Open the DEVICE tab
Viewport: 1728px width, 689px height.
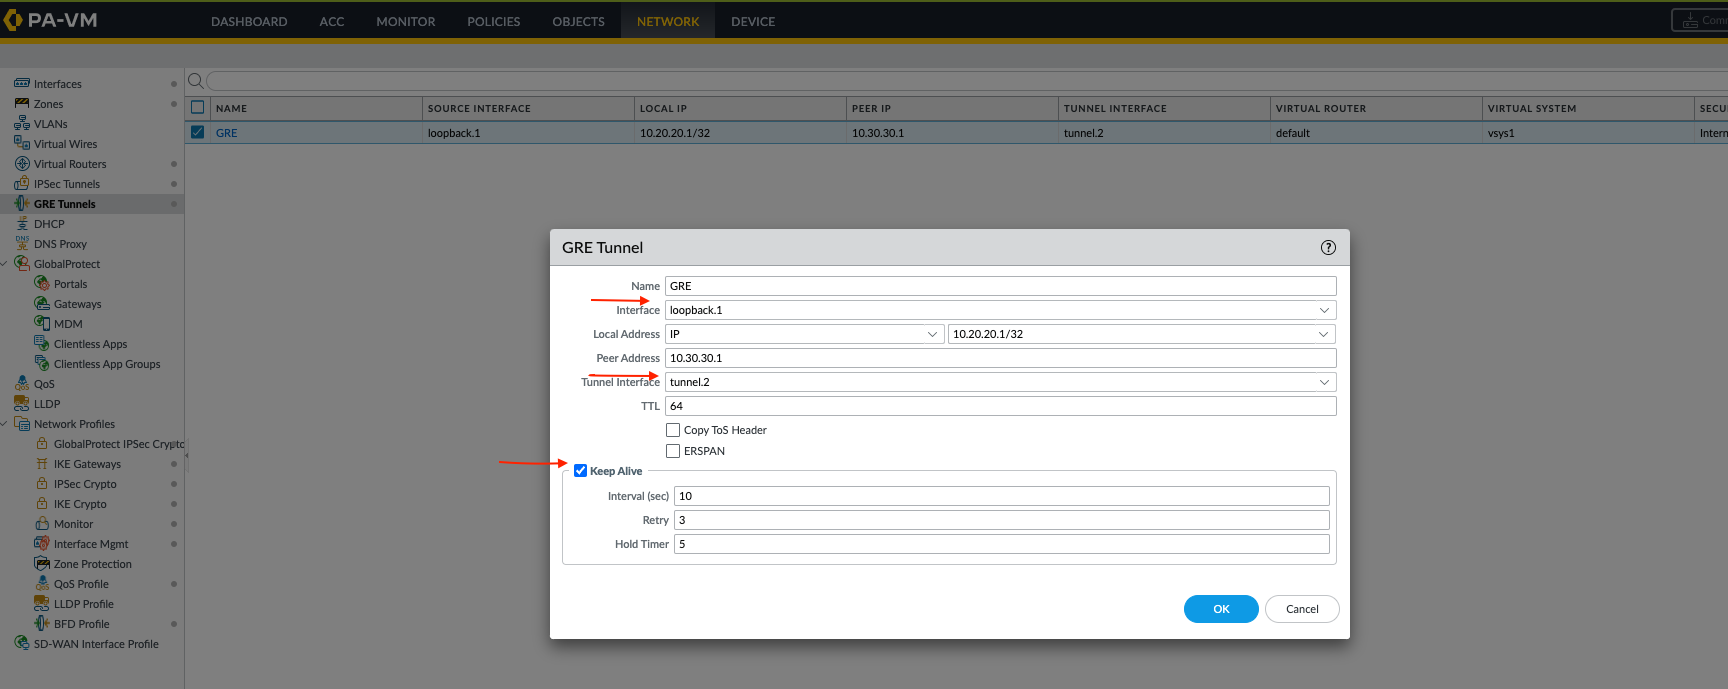(752, 21)
